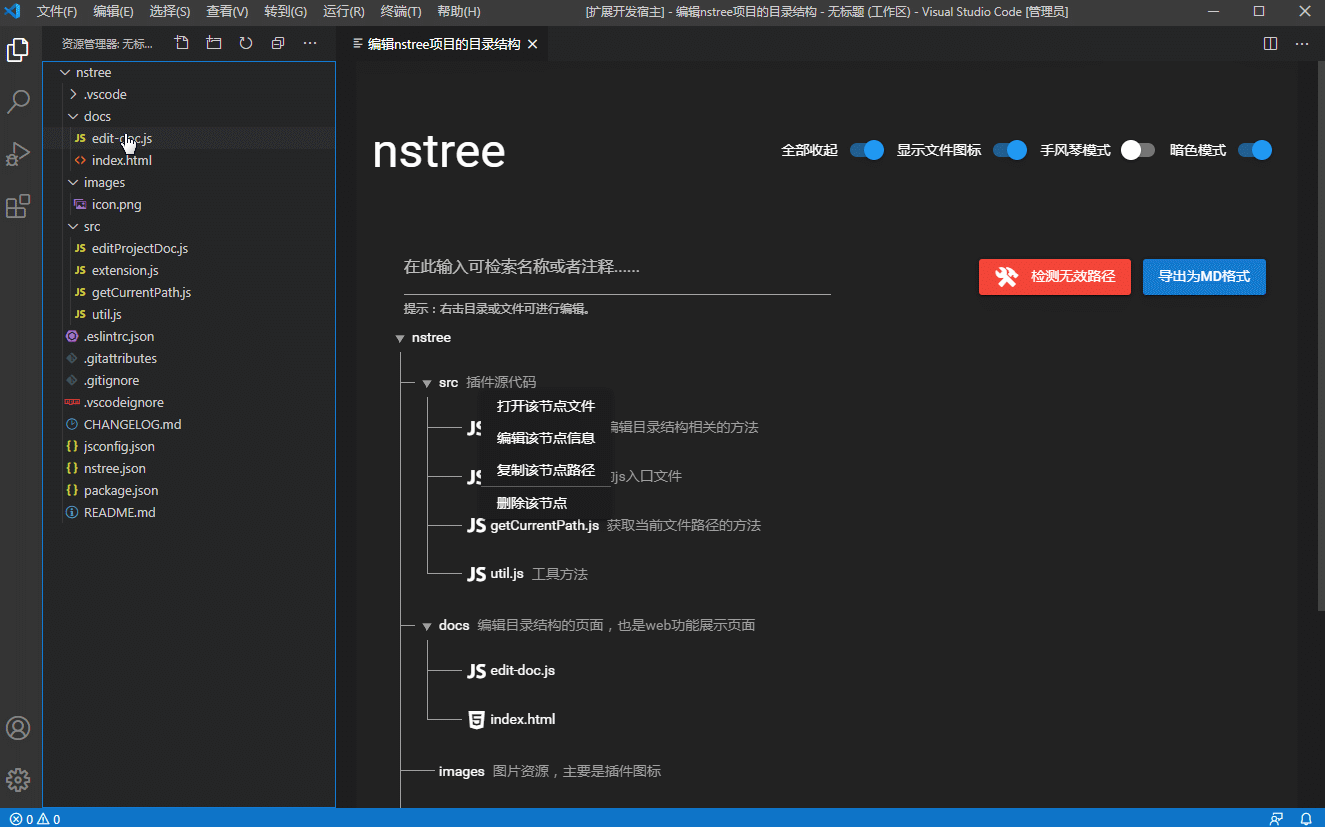This screenshot has height=827, width=1325.
Task: Collapse all folders using the Explorer toolbar icon
Action: click(x=277, y=43)
